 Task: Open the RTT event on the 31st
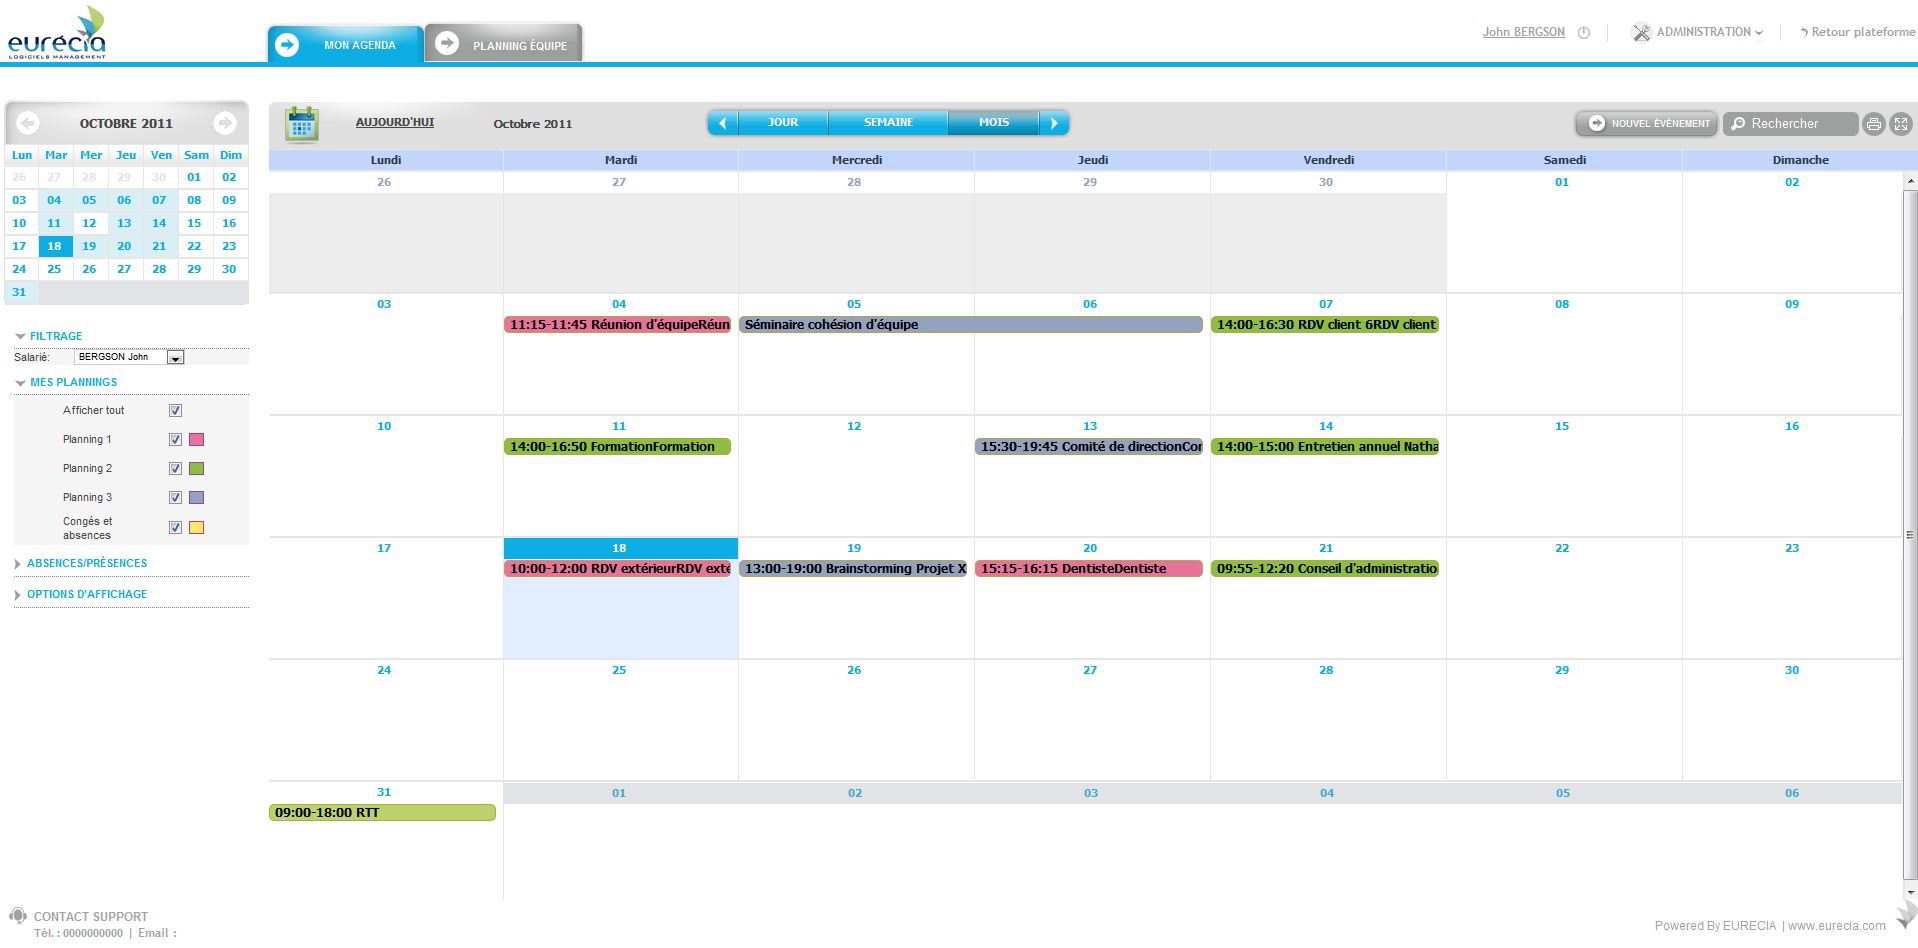[x=382, y=813]
